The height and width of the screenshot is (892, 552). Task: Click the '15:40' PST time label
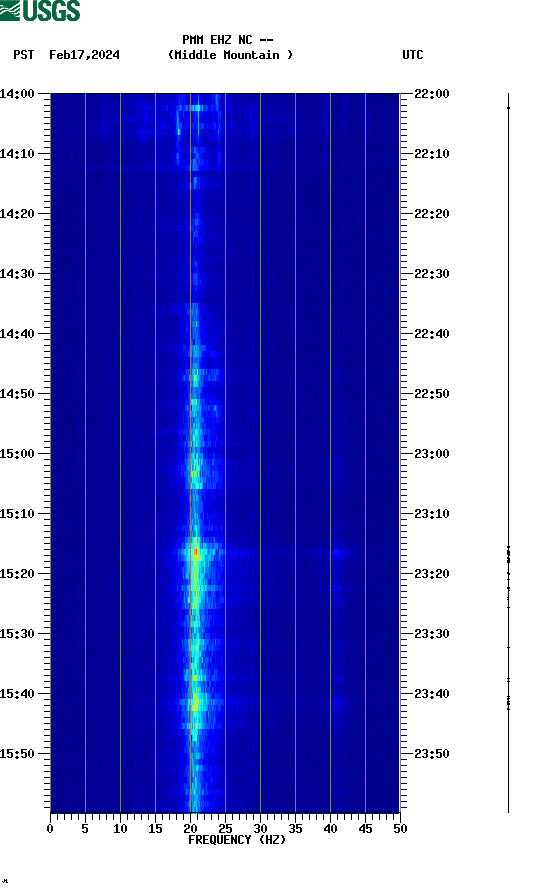tap(17, 694)
